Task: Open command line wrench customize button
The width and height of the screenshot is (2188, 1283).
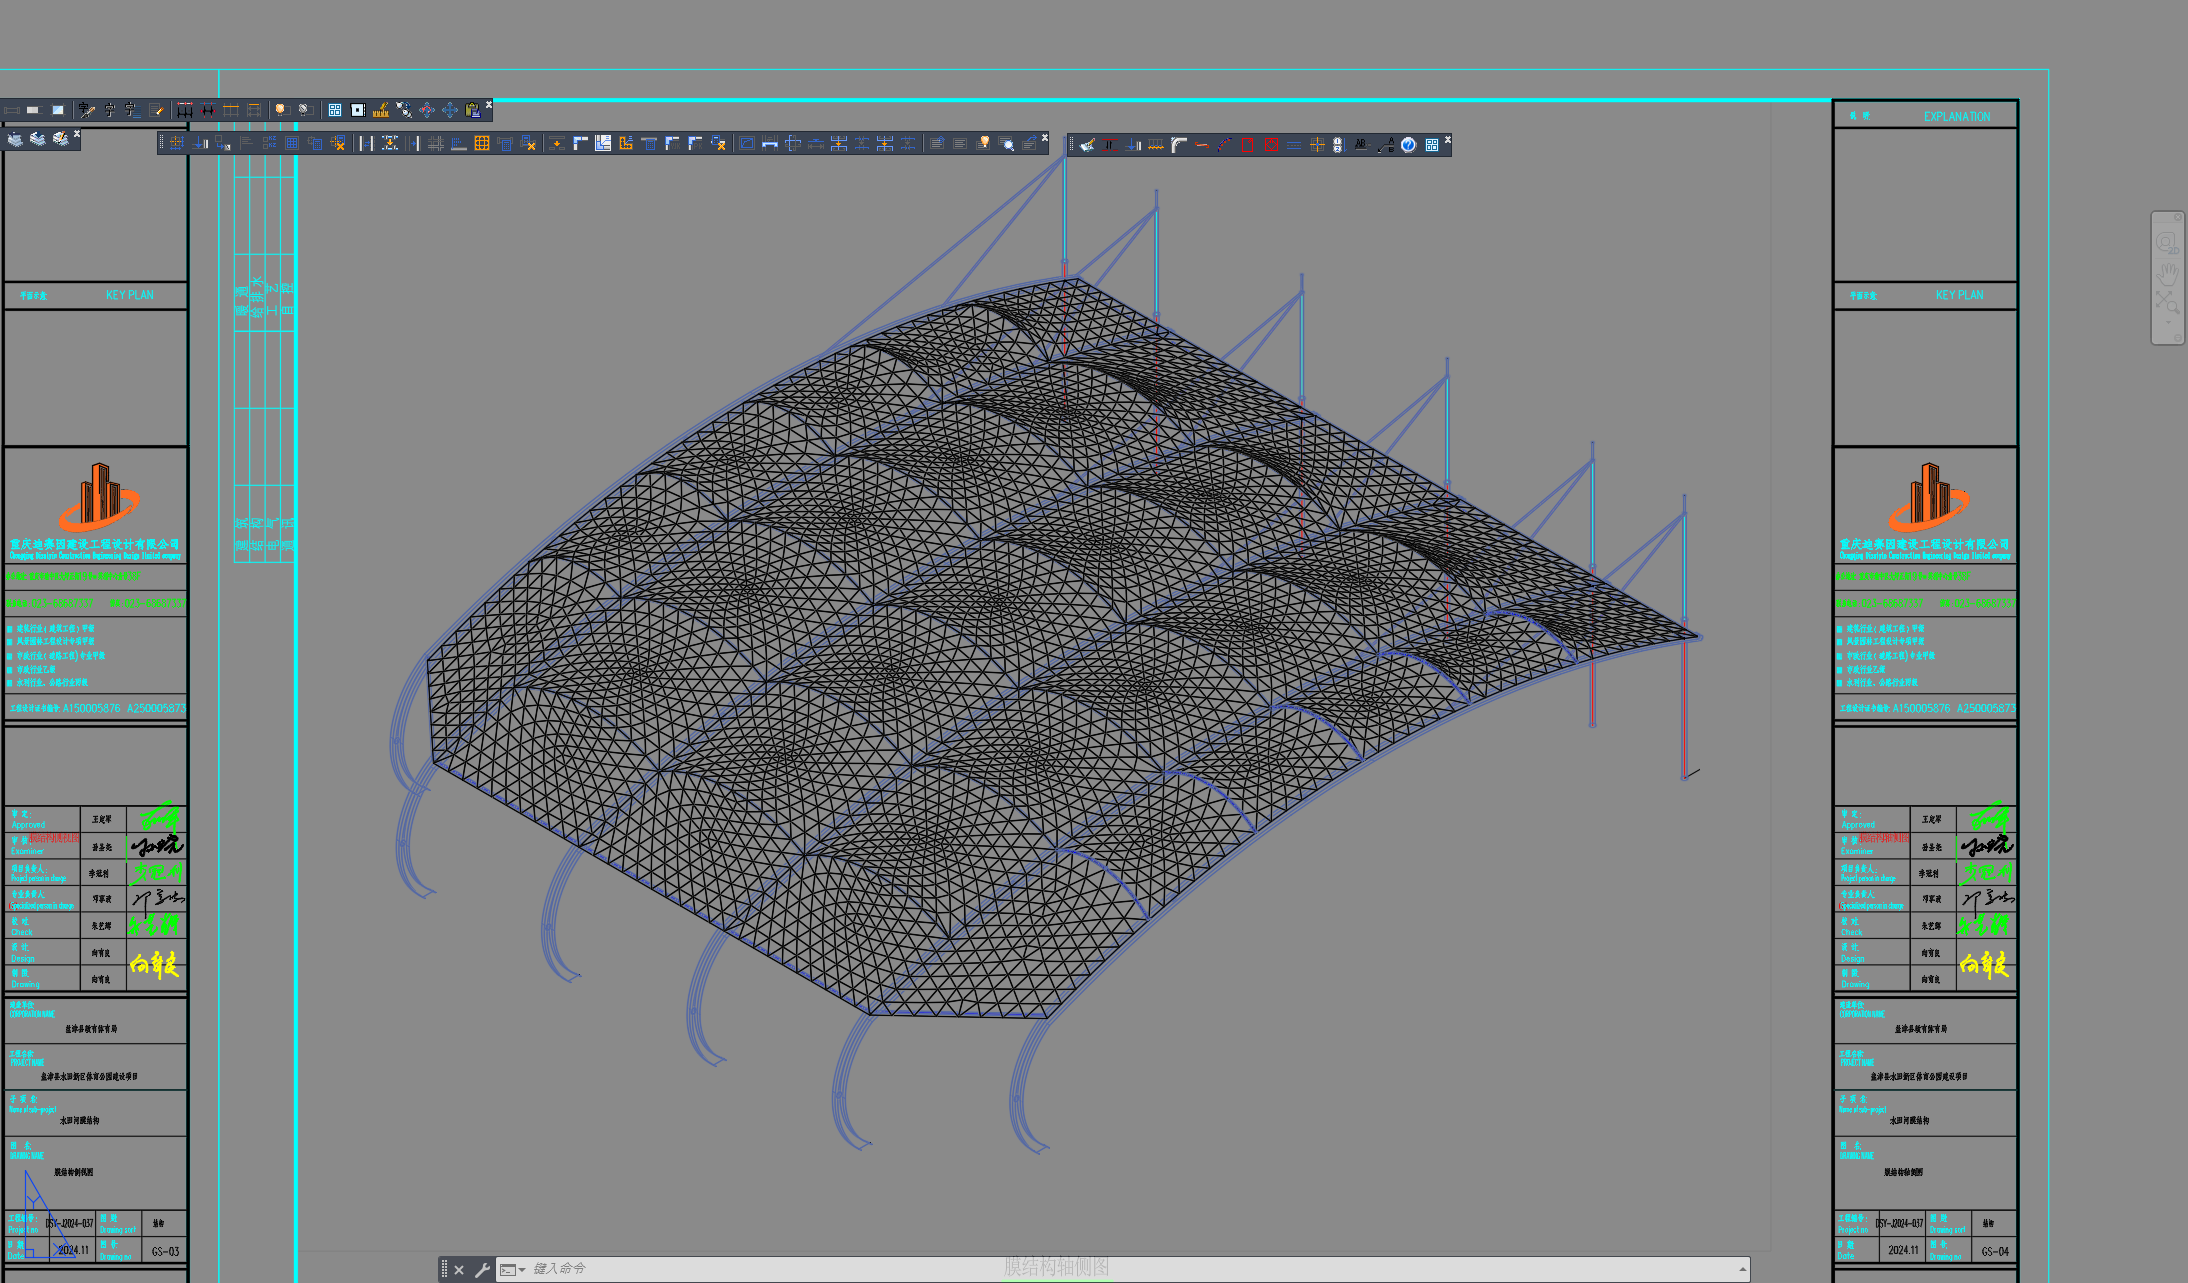Action: point(482,1270)
